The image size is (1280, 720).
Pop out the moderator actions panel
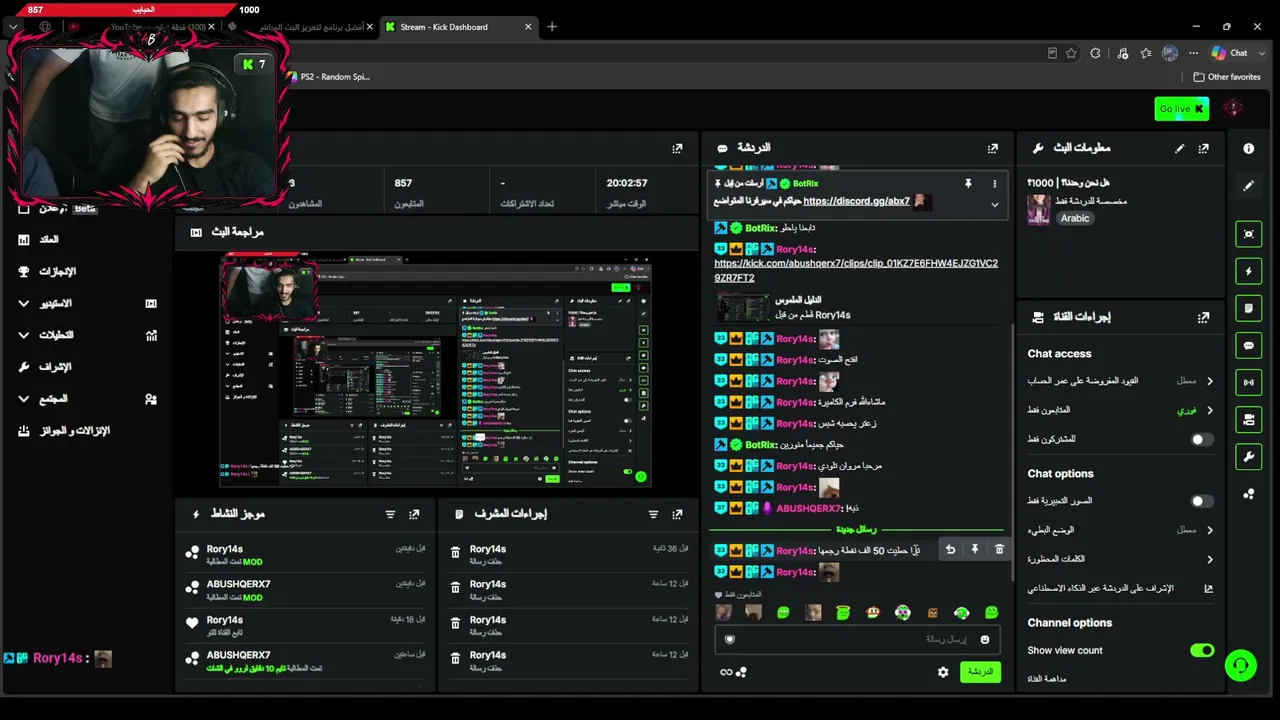coord(677,514)
